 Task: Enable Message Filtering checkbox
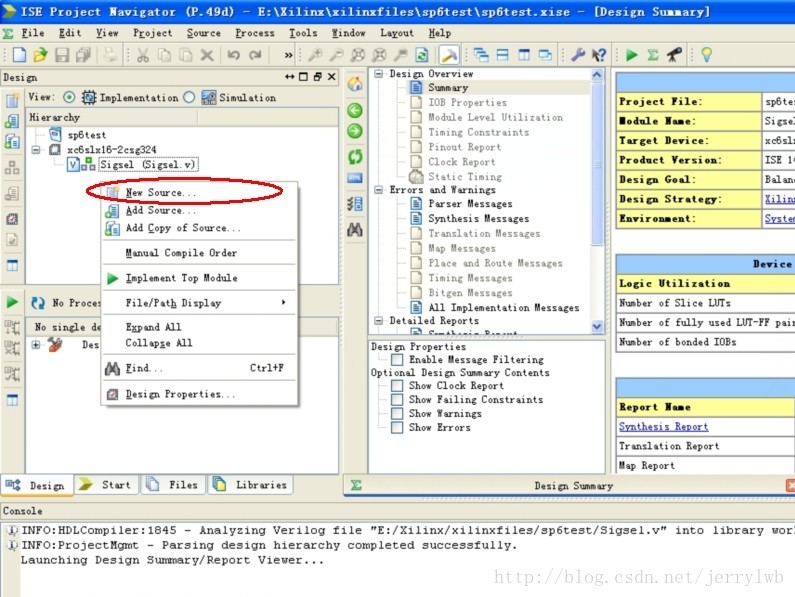click(397, 360)
